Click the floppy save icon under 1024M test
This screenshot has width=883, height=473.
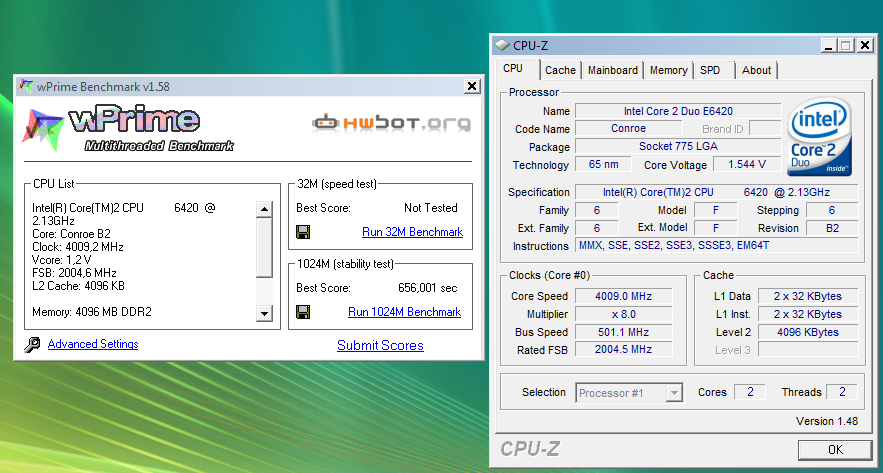click(x=303, y=312)
